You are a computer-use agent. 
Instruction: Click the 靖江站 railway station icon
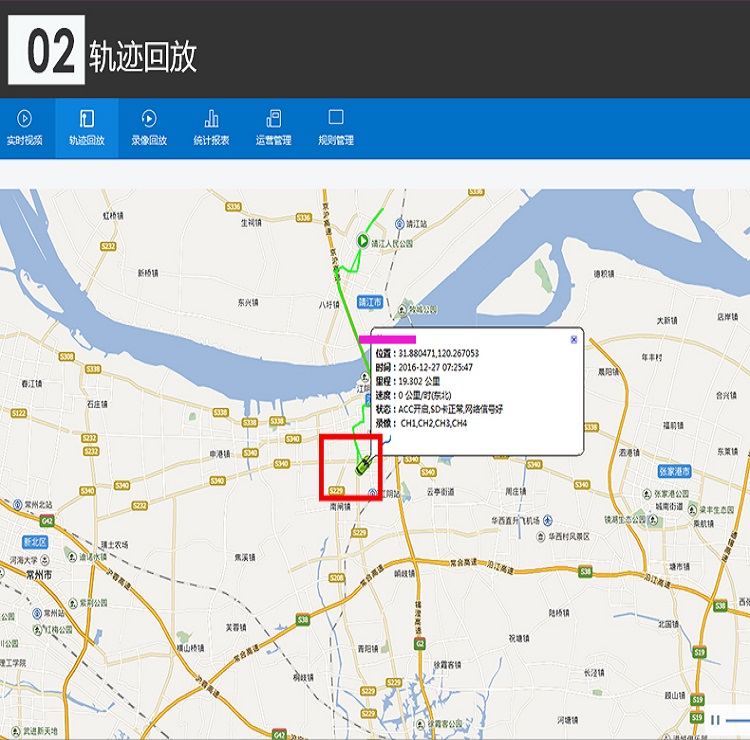coord(398,226)
